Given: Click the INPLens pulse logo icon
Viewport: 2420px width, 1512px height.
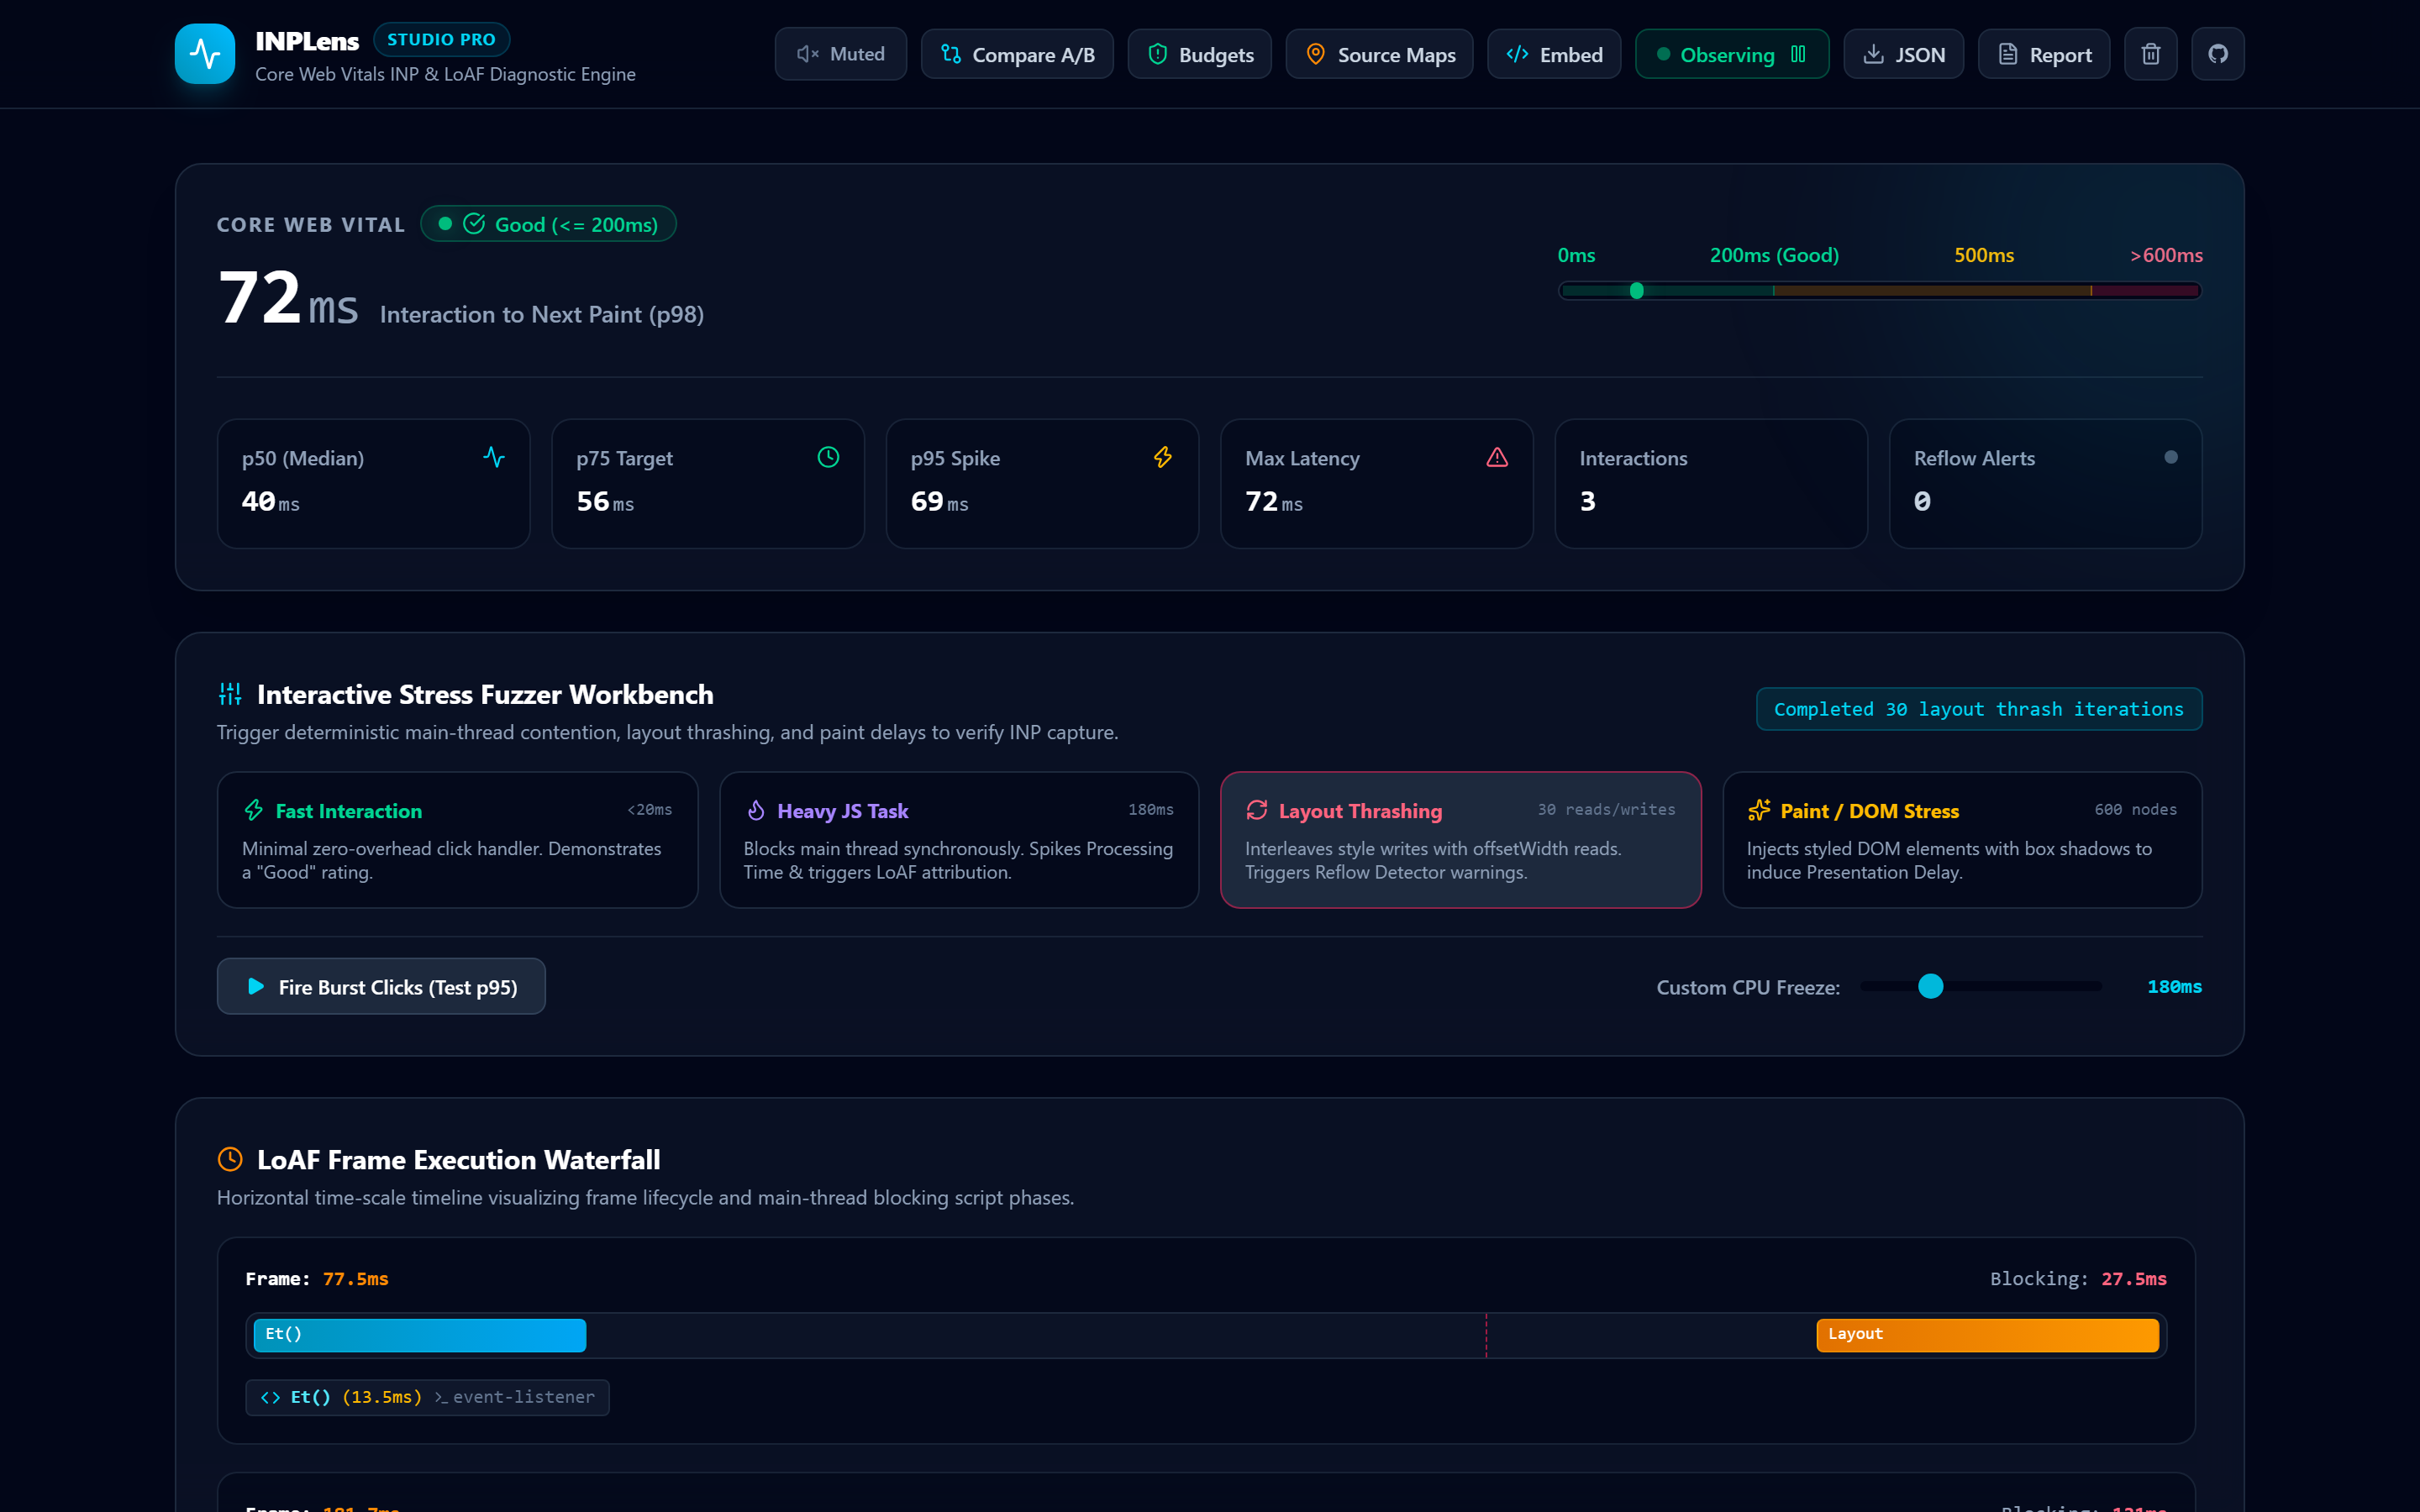Looking at the screenshot, I should (205, 54).
